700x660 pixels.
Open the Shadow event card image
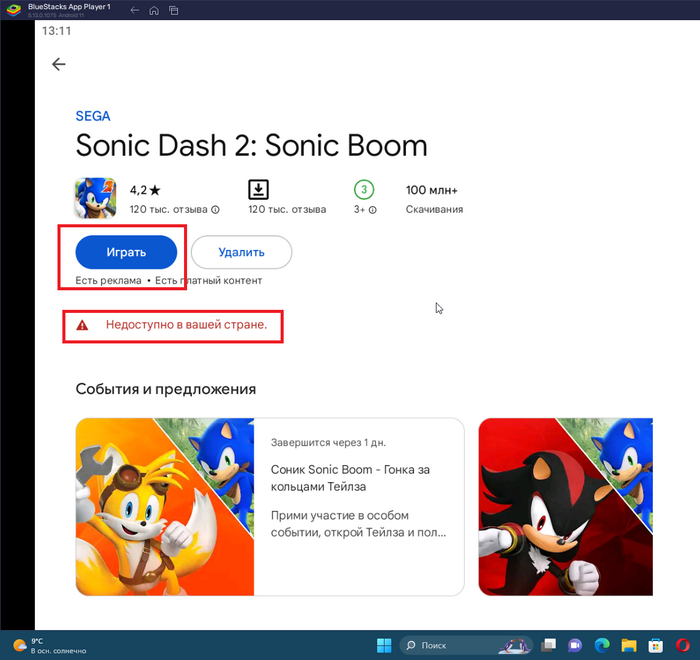click(x=565, y=507)
